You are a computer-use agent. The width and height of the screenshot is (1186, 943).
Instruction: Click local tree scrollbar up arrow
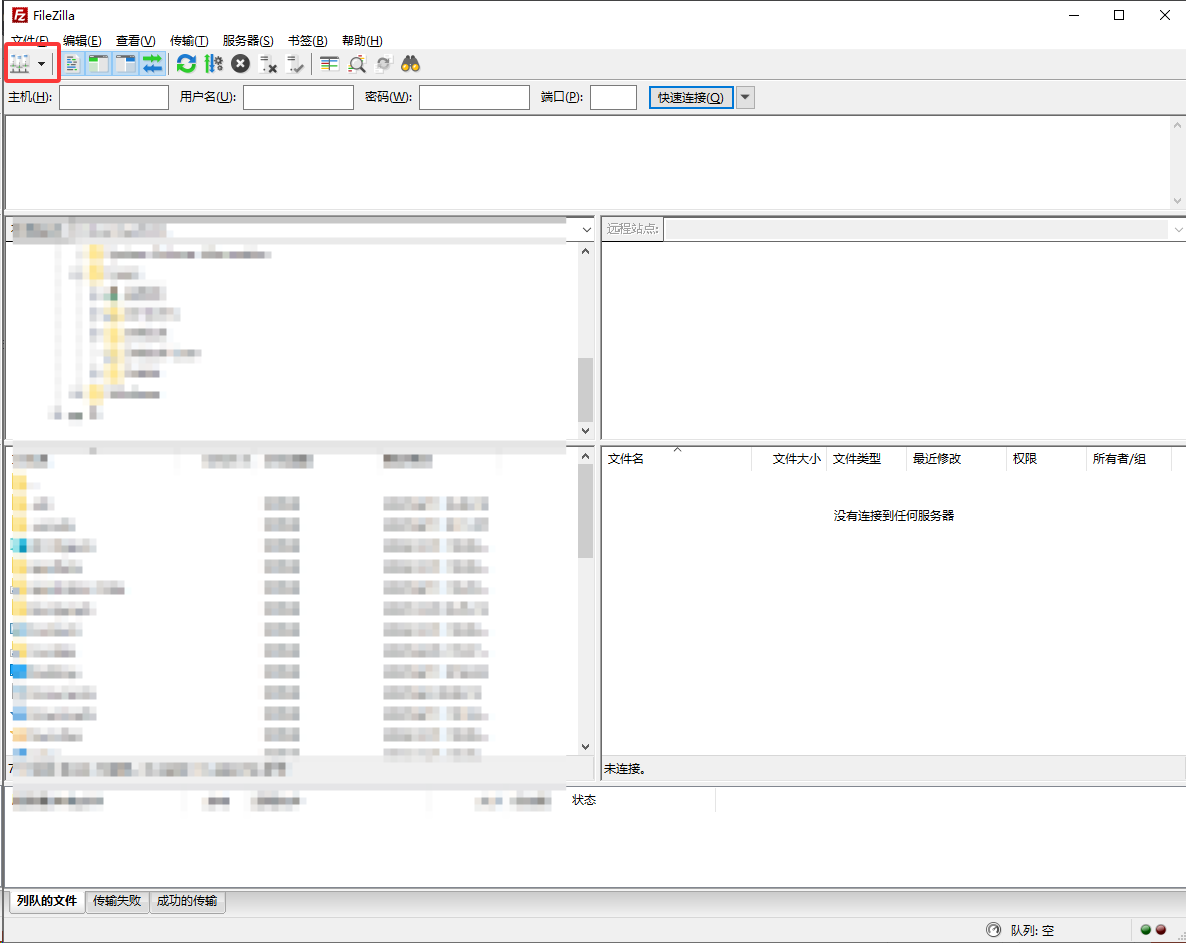pyautogui.click(x=585, y=251)
